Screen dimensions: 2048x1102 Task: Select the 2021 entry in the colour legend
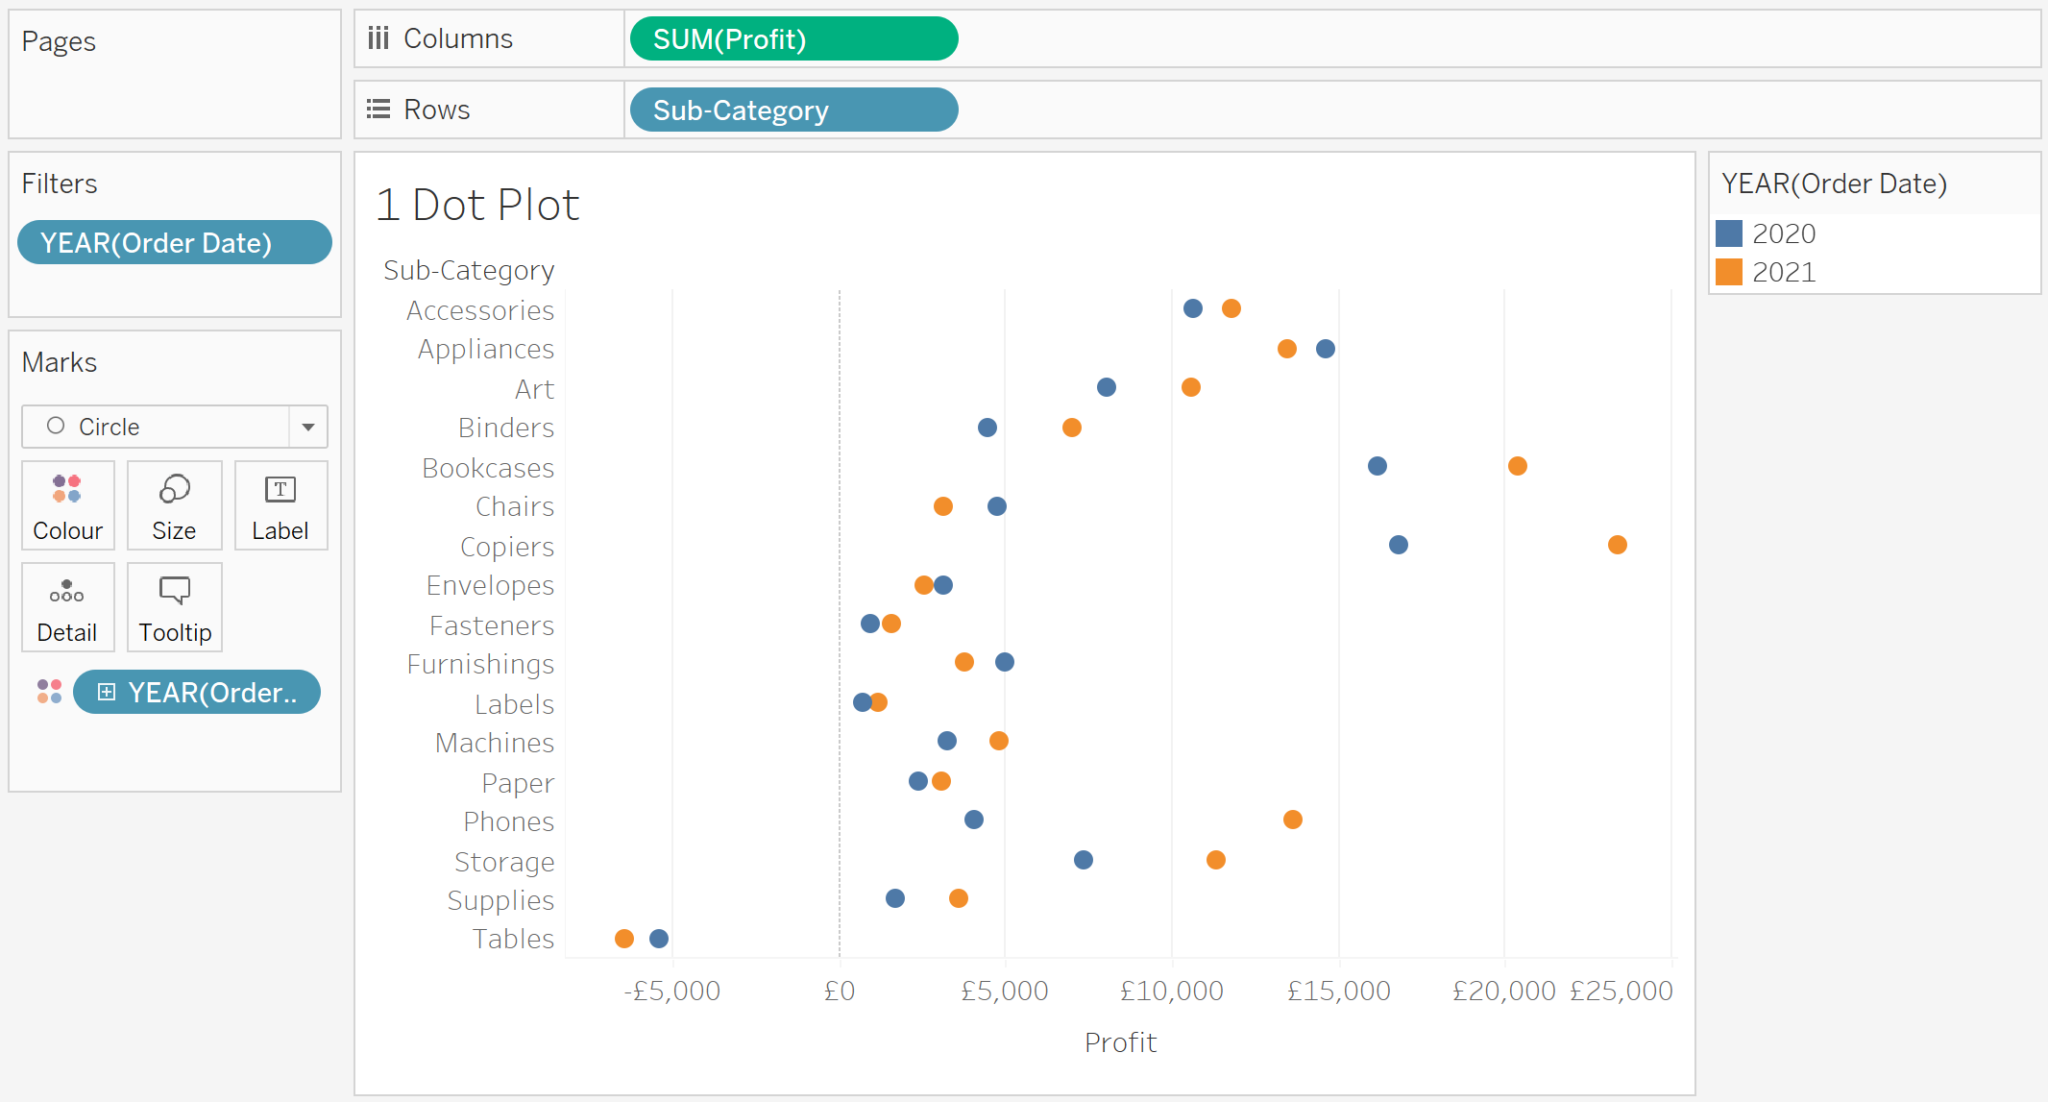pos(1785,271)
